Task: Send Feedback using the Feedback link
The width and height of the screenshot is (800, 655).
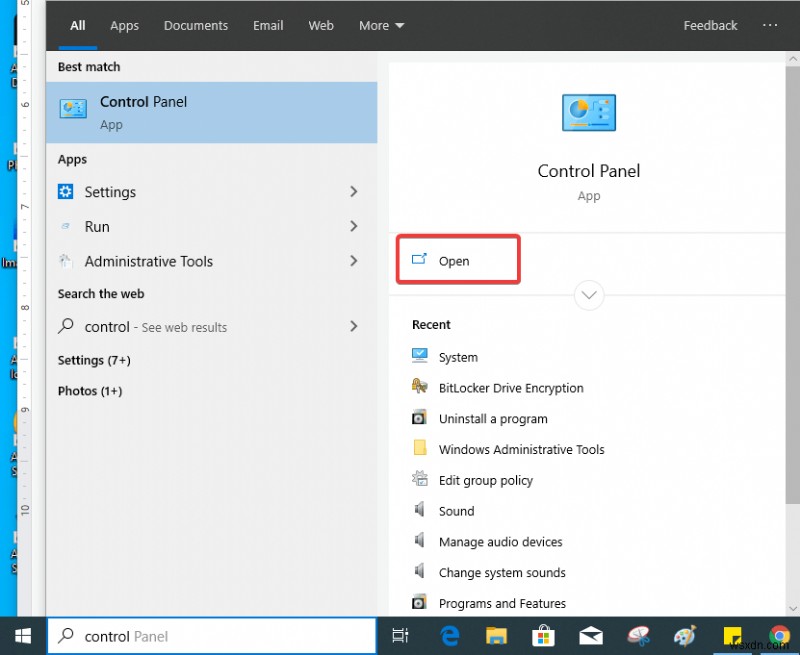Action: pyautogui.click(x=710, y=25)
